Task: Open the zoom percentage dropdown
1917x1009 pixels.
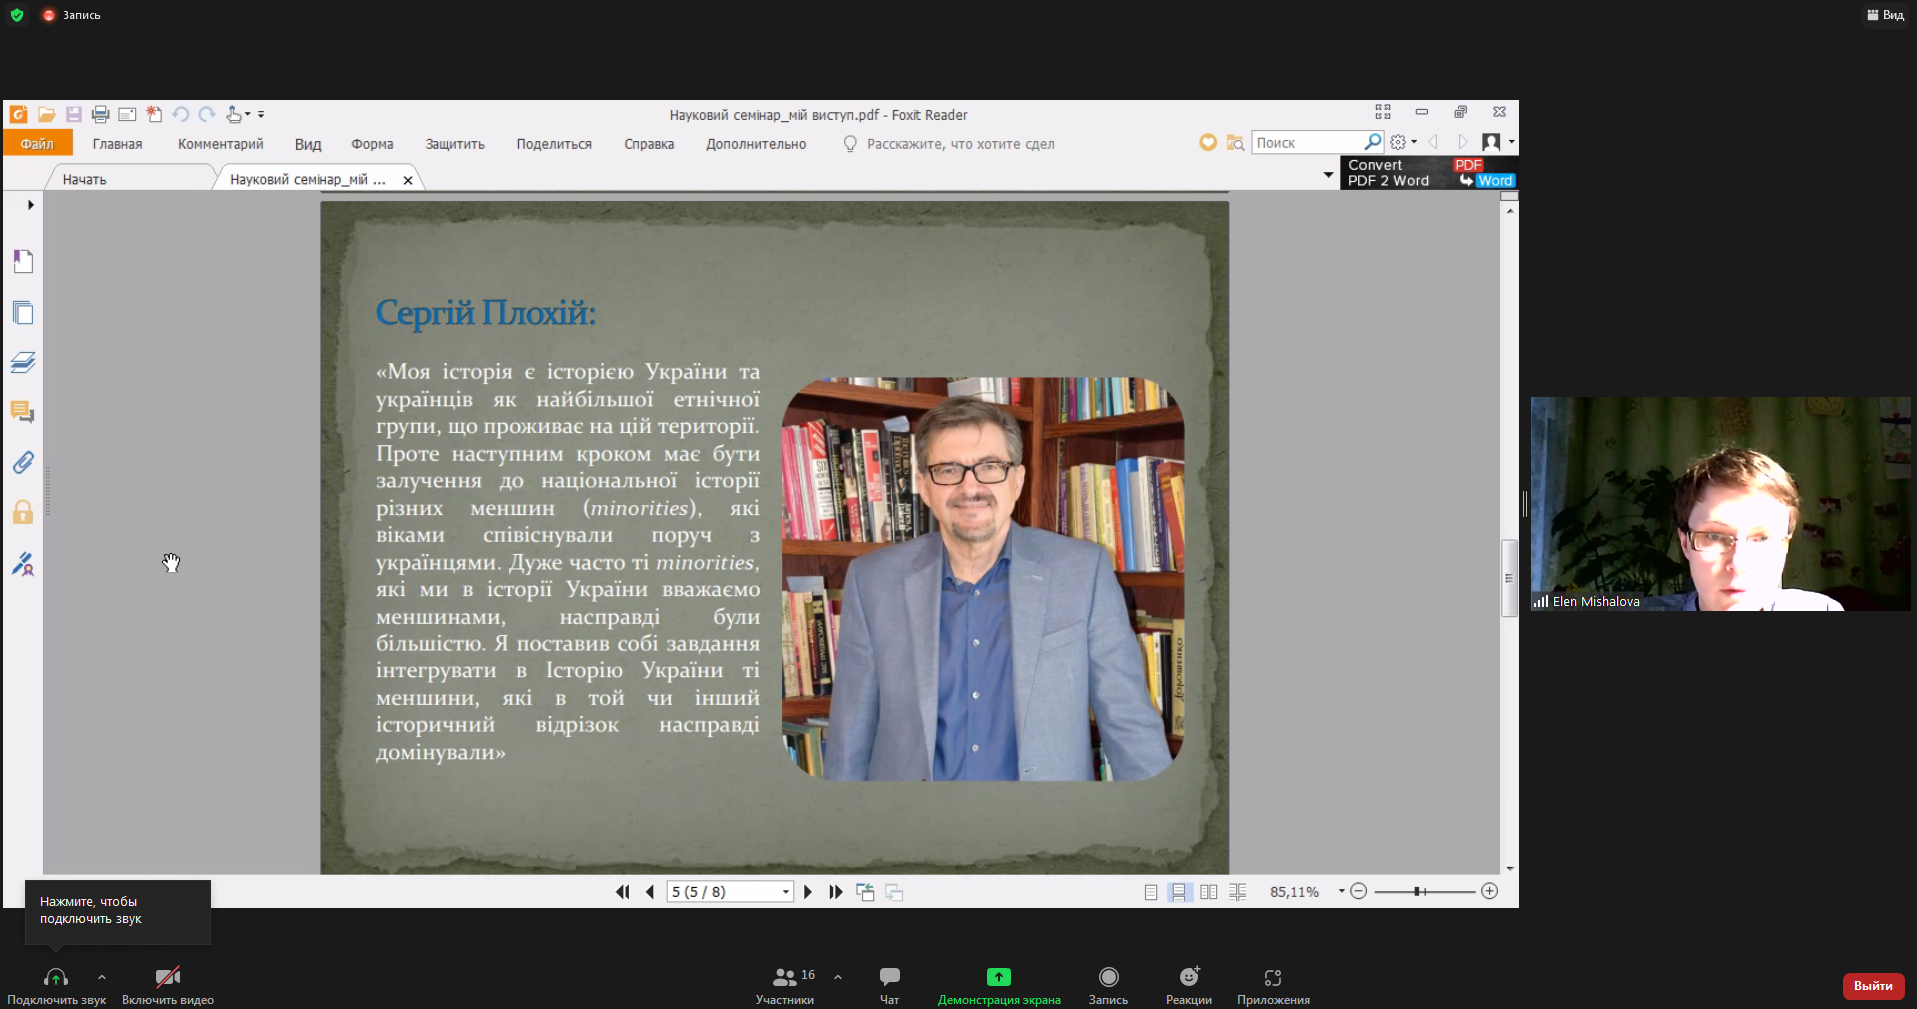Action: click(1341, 892)
